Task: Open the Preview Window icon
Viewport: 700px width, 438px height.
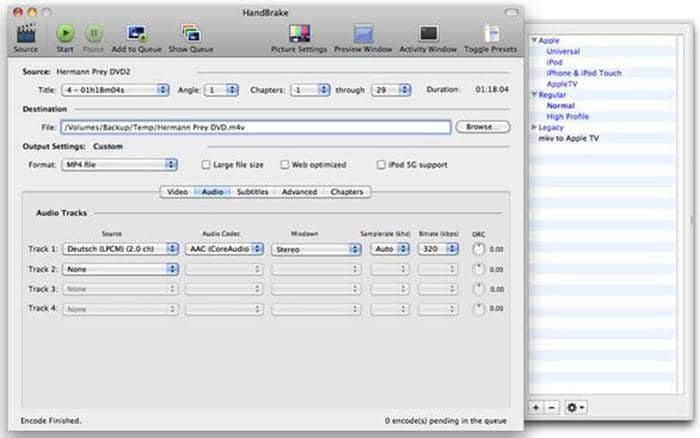Action: (x=364, y=33)
